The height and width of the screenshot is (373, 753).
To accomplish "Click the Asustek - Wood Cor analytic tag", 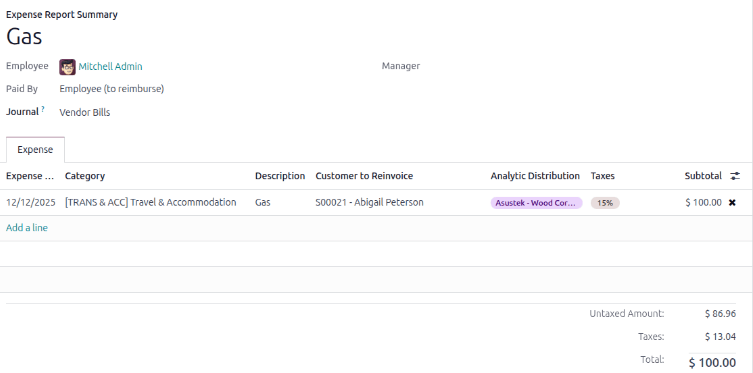I will click(x=536, y=203).
